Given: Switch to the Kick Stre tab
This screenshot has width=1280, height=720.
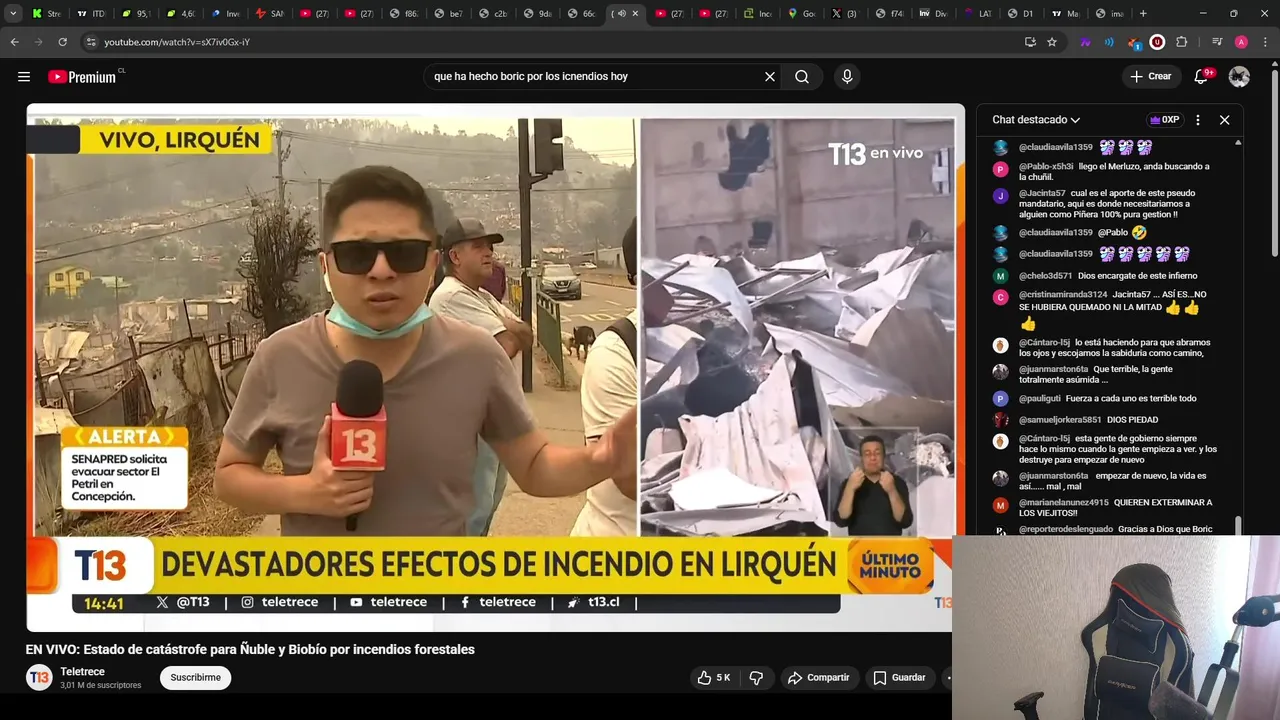Looking at the screenshot, I should 46,13.
